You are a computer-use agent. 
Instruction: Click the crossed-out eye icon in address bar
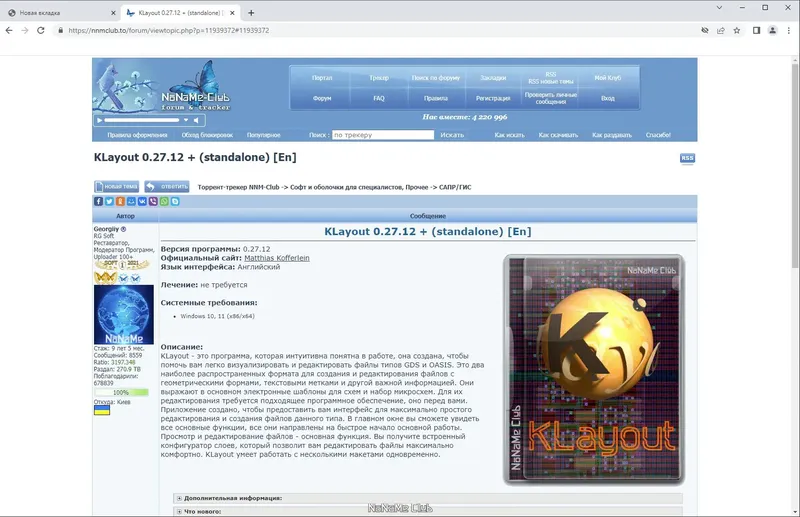pos(705,31)
